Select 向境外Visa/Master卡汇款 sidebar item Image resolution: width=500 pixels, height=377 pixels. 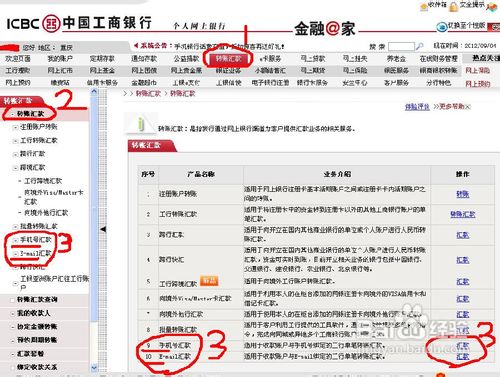[x=53, y=197]
